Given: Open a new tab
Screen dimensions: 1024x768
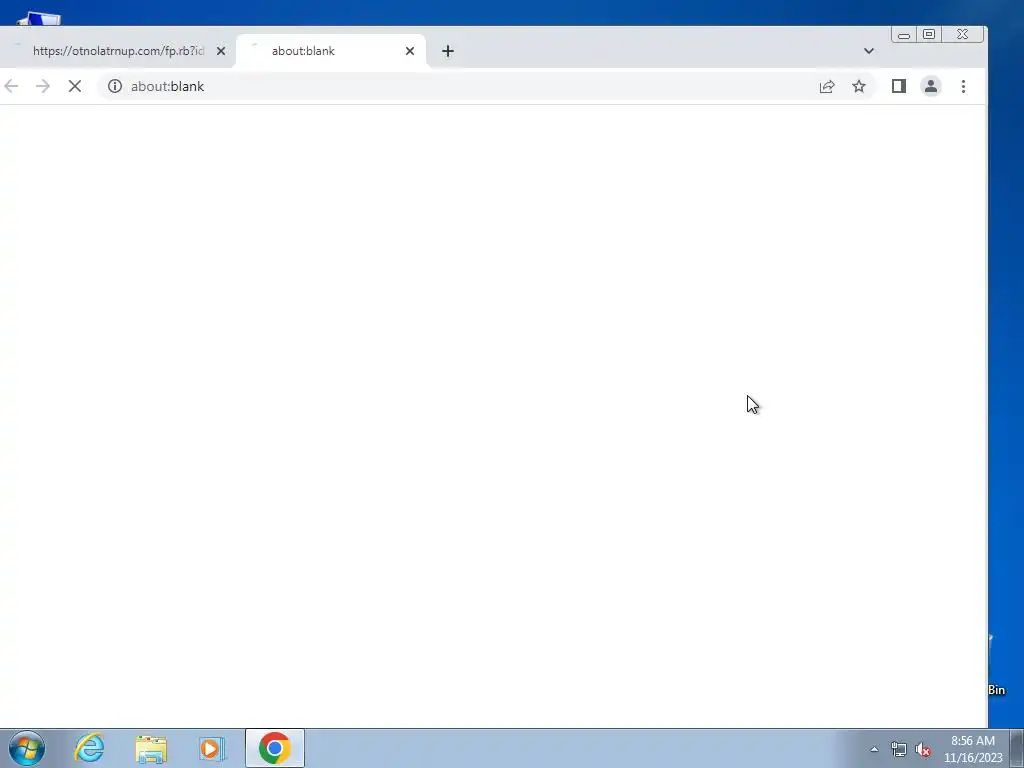Looking at the screenshot, I should [447, 51].
